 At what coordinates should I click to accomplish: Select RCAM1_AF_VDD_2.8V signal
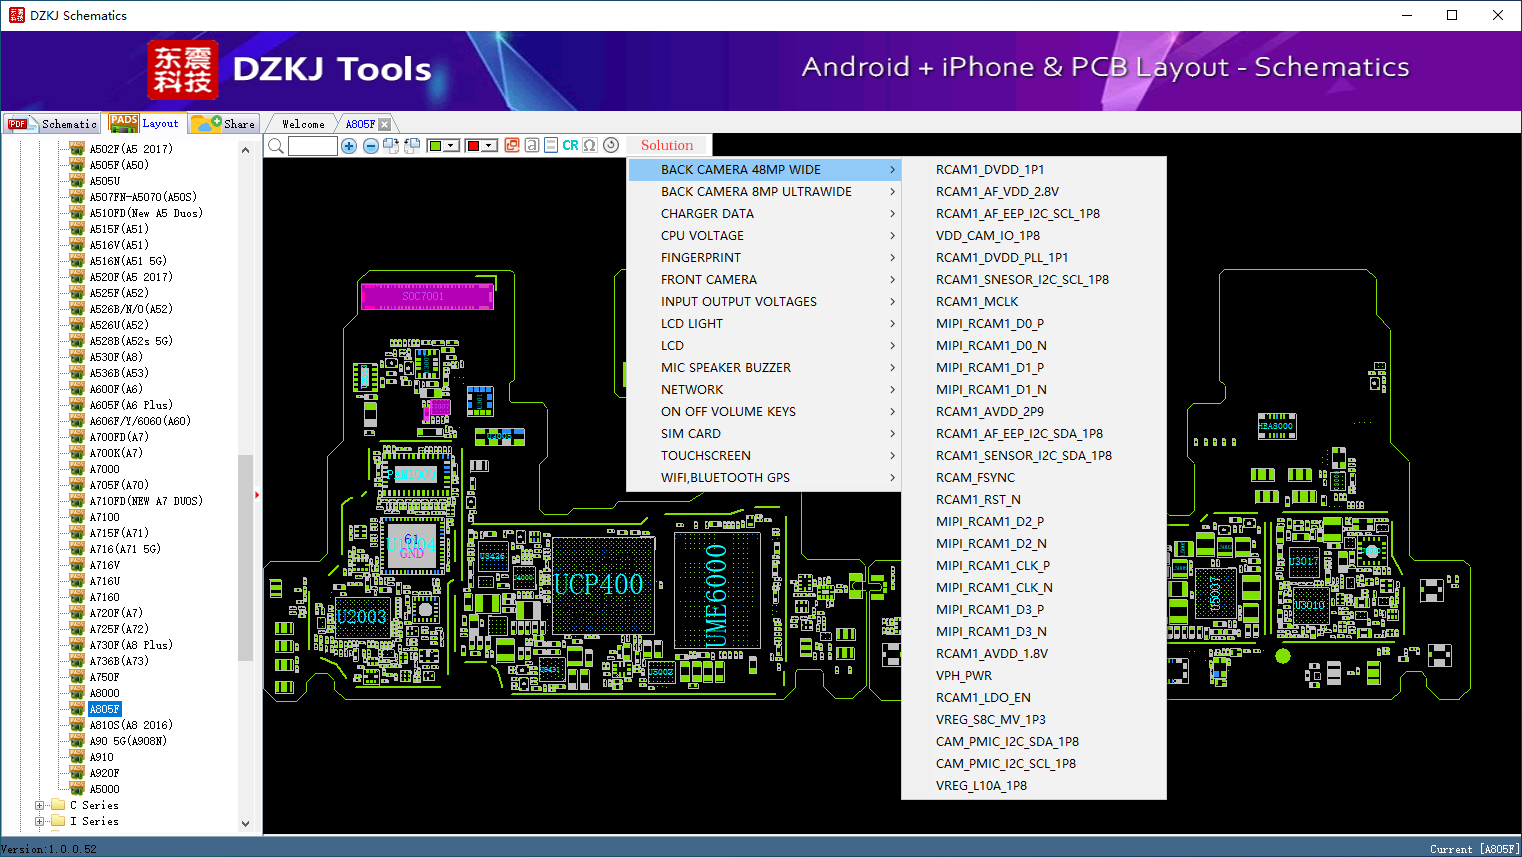pos(1034,191)
